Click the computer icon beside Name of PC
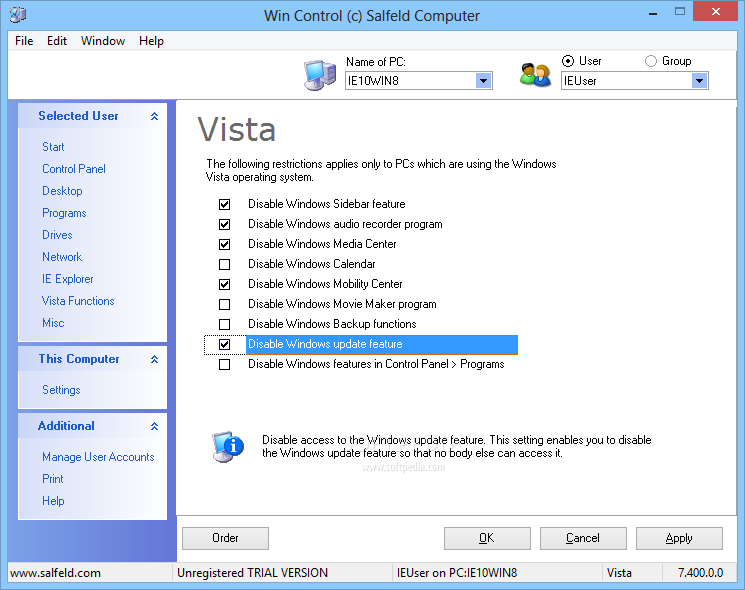The width and height of the screenshot is (745, 590). click(319, 75)
